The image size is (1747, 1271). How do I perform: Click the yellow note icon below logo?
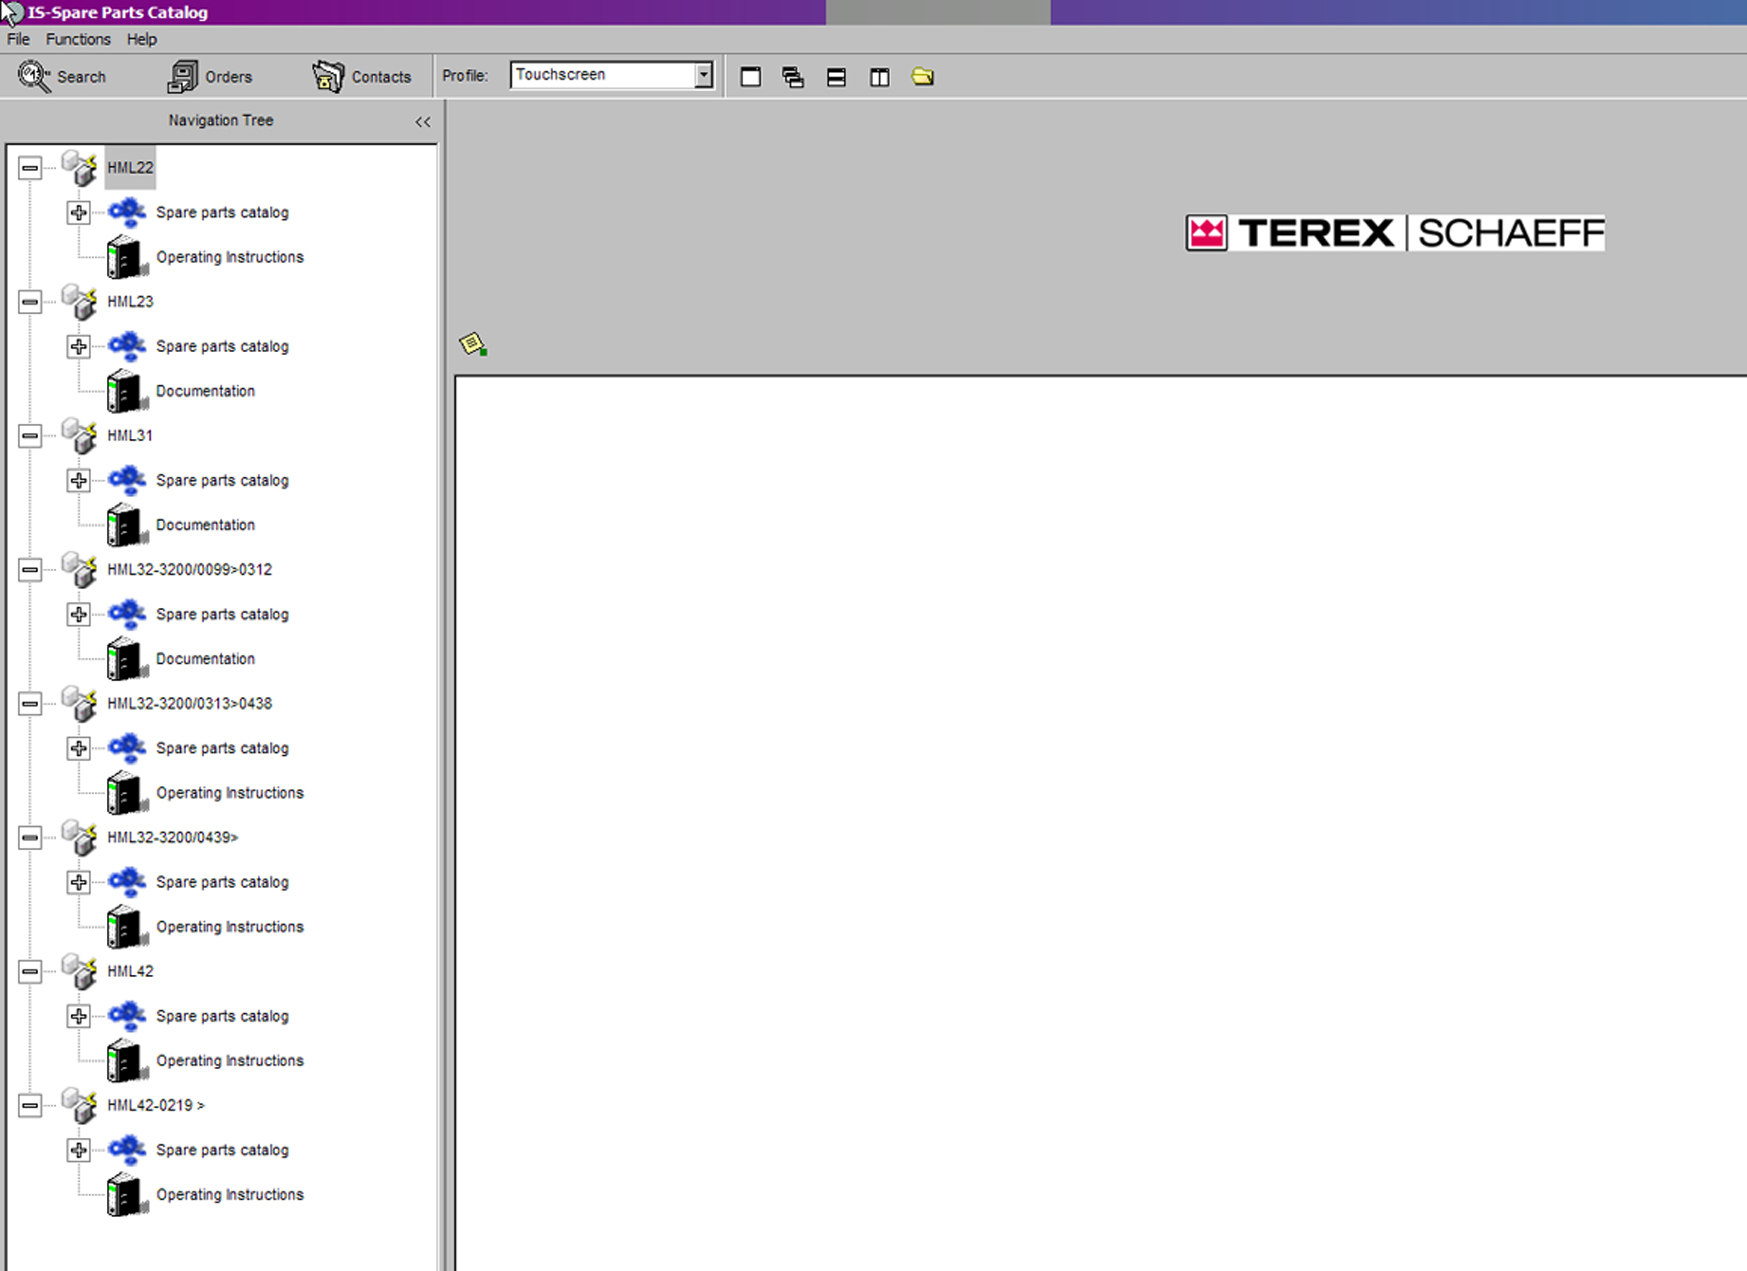tap(473, 345)
